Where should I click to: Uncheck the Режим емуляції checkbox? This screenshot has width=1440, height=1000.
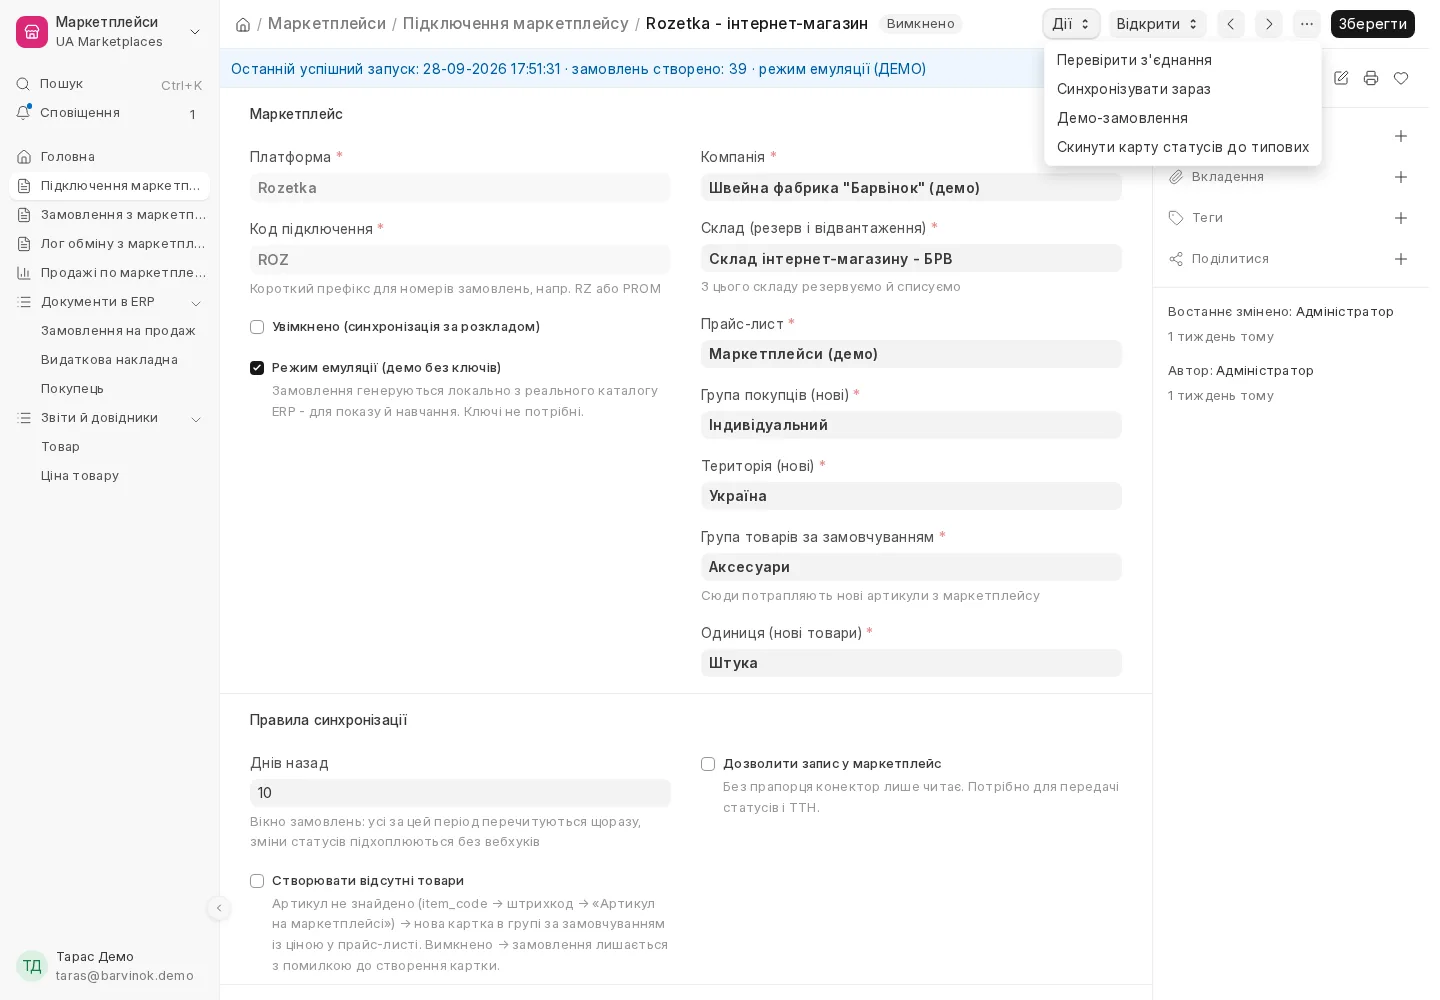point(257,368)
